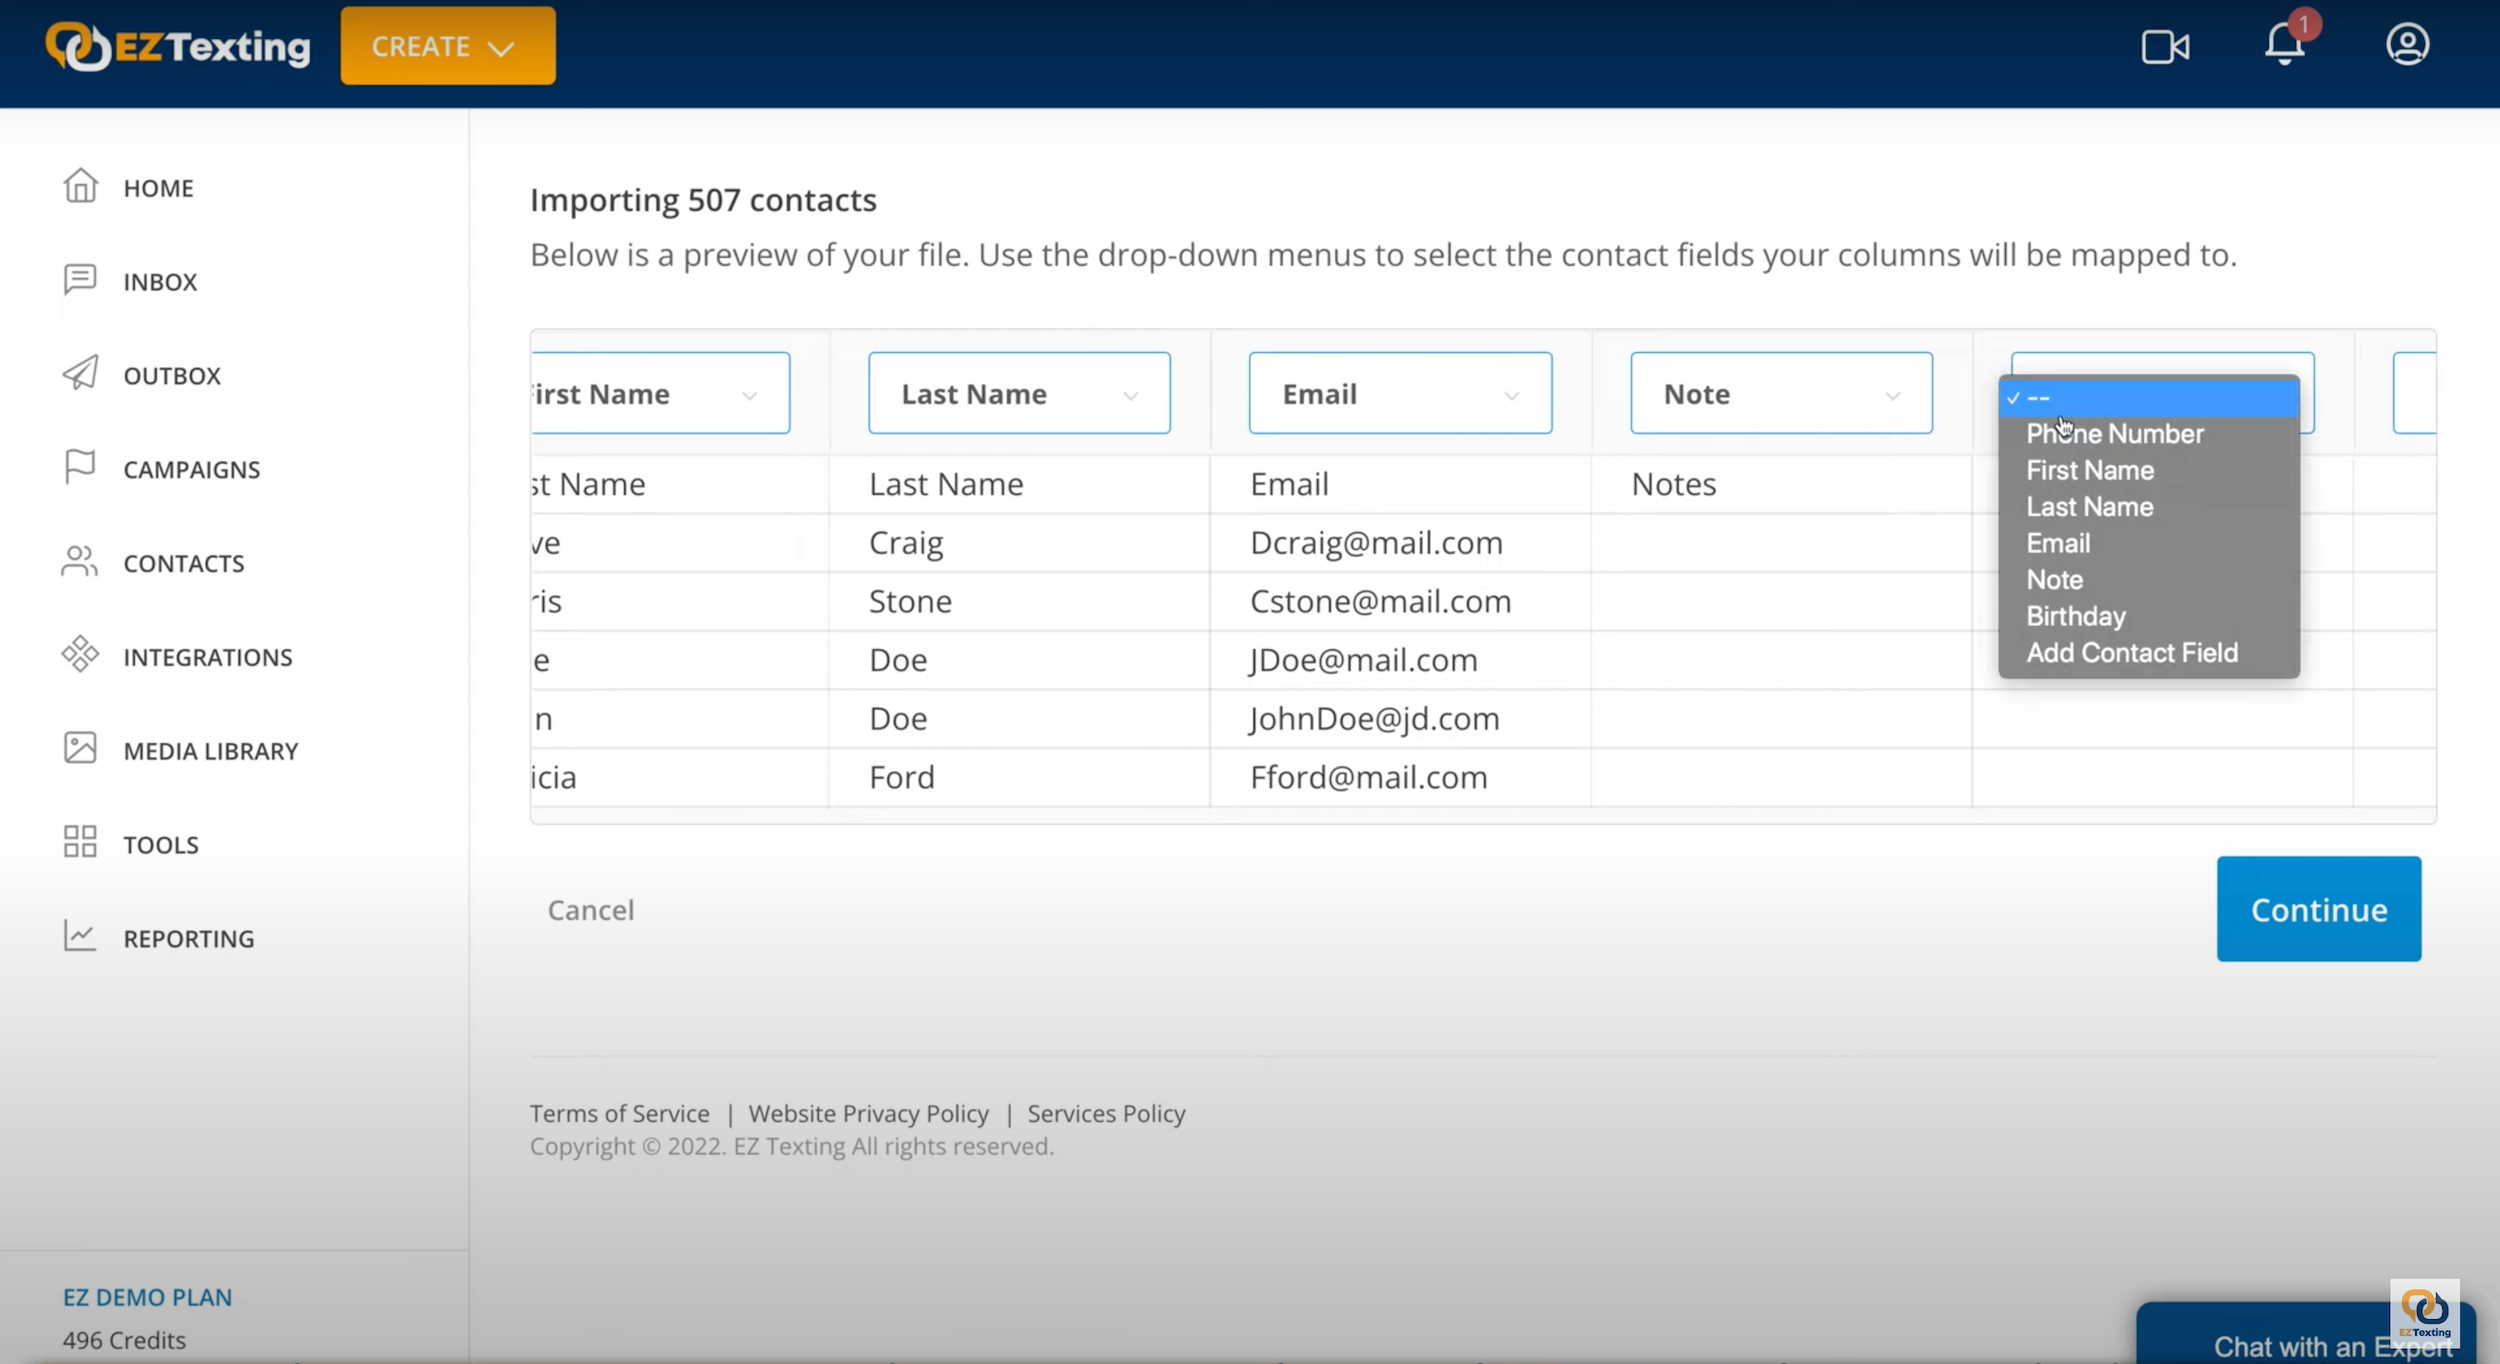The width and height of the screenshot is (2500, 1364).
Task: Click the Cancel button
Action: click(x=591, y=909)
